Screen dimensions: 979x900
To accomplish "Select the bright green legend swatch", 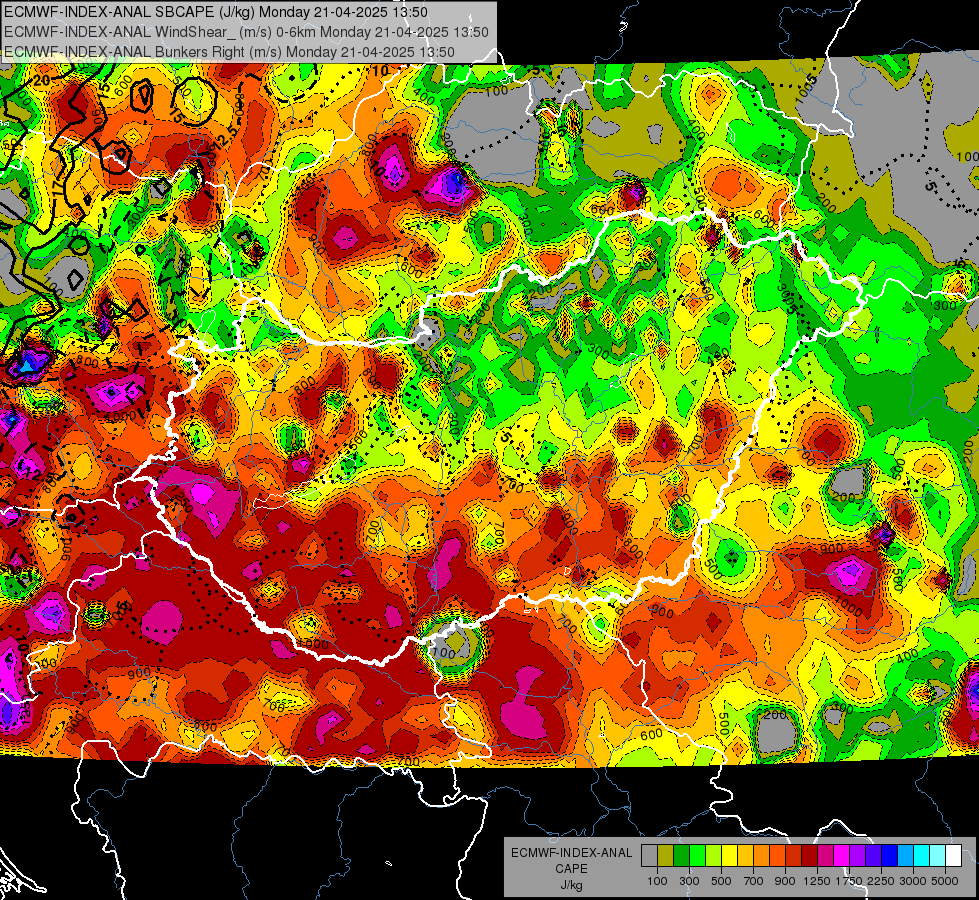I will click(x=697, y=856).
